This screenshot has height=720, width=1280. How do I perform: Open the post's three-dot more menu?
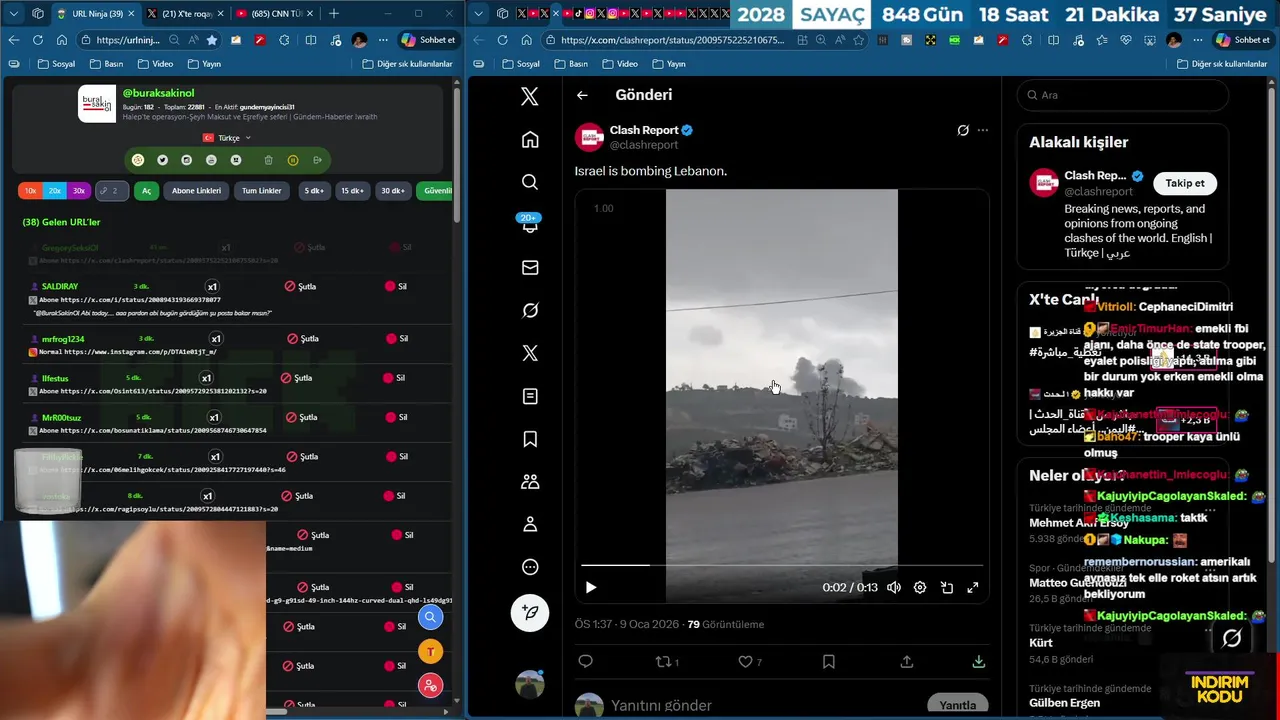tap(983, 130)
